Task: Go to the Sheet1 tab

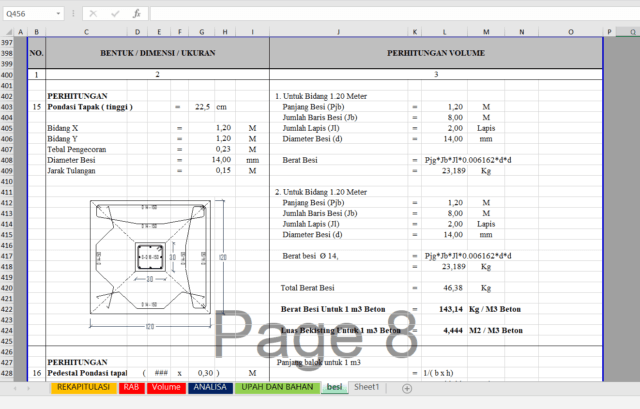Action: 366,387
